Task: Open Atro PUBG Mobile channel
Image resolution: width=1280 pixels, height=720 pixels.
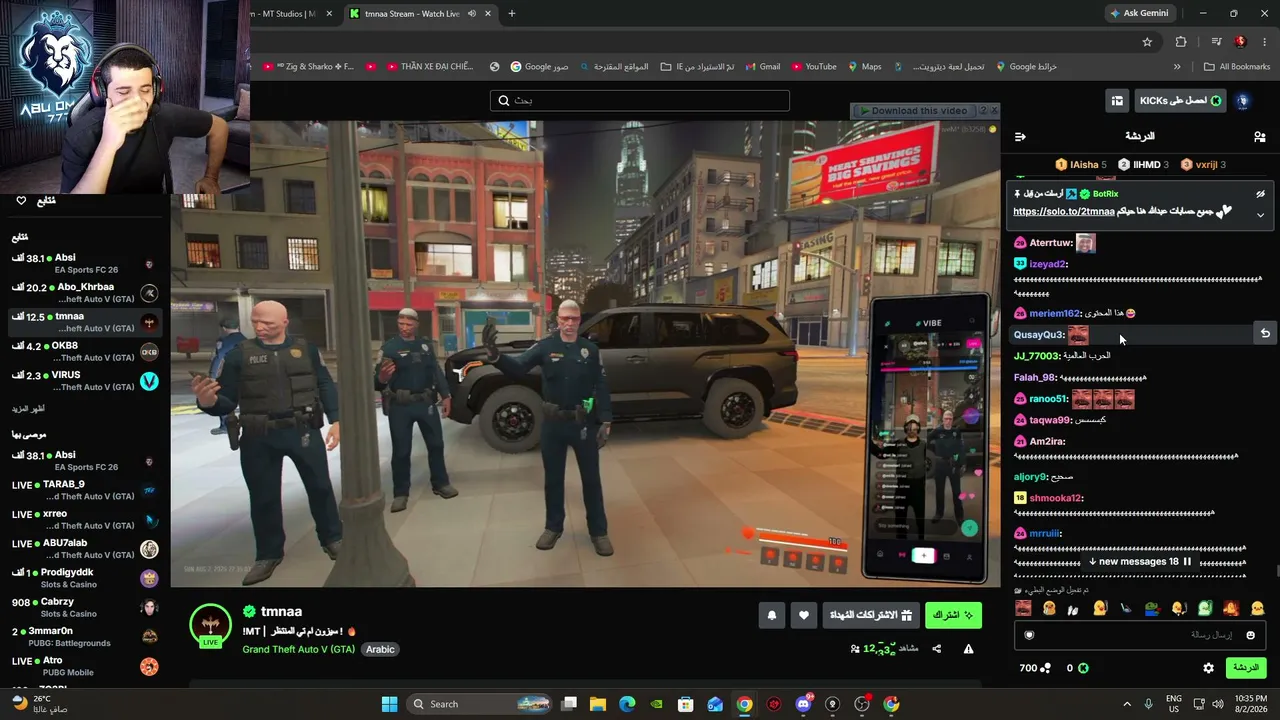Action: [x=85, y=666]
